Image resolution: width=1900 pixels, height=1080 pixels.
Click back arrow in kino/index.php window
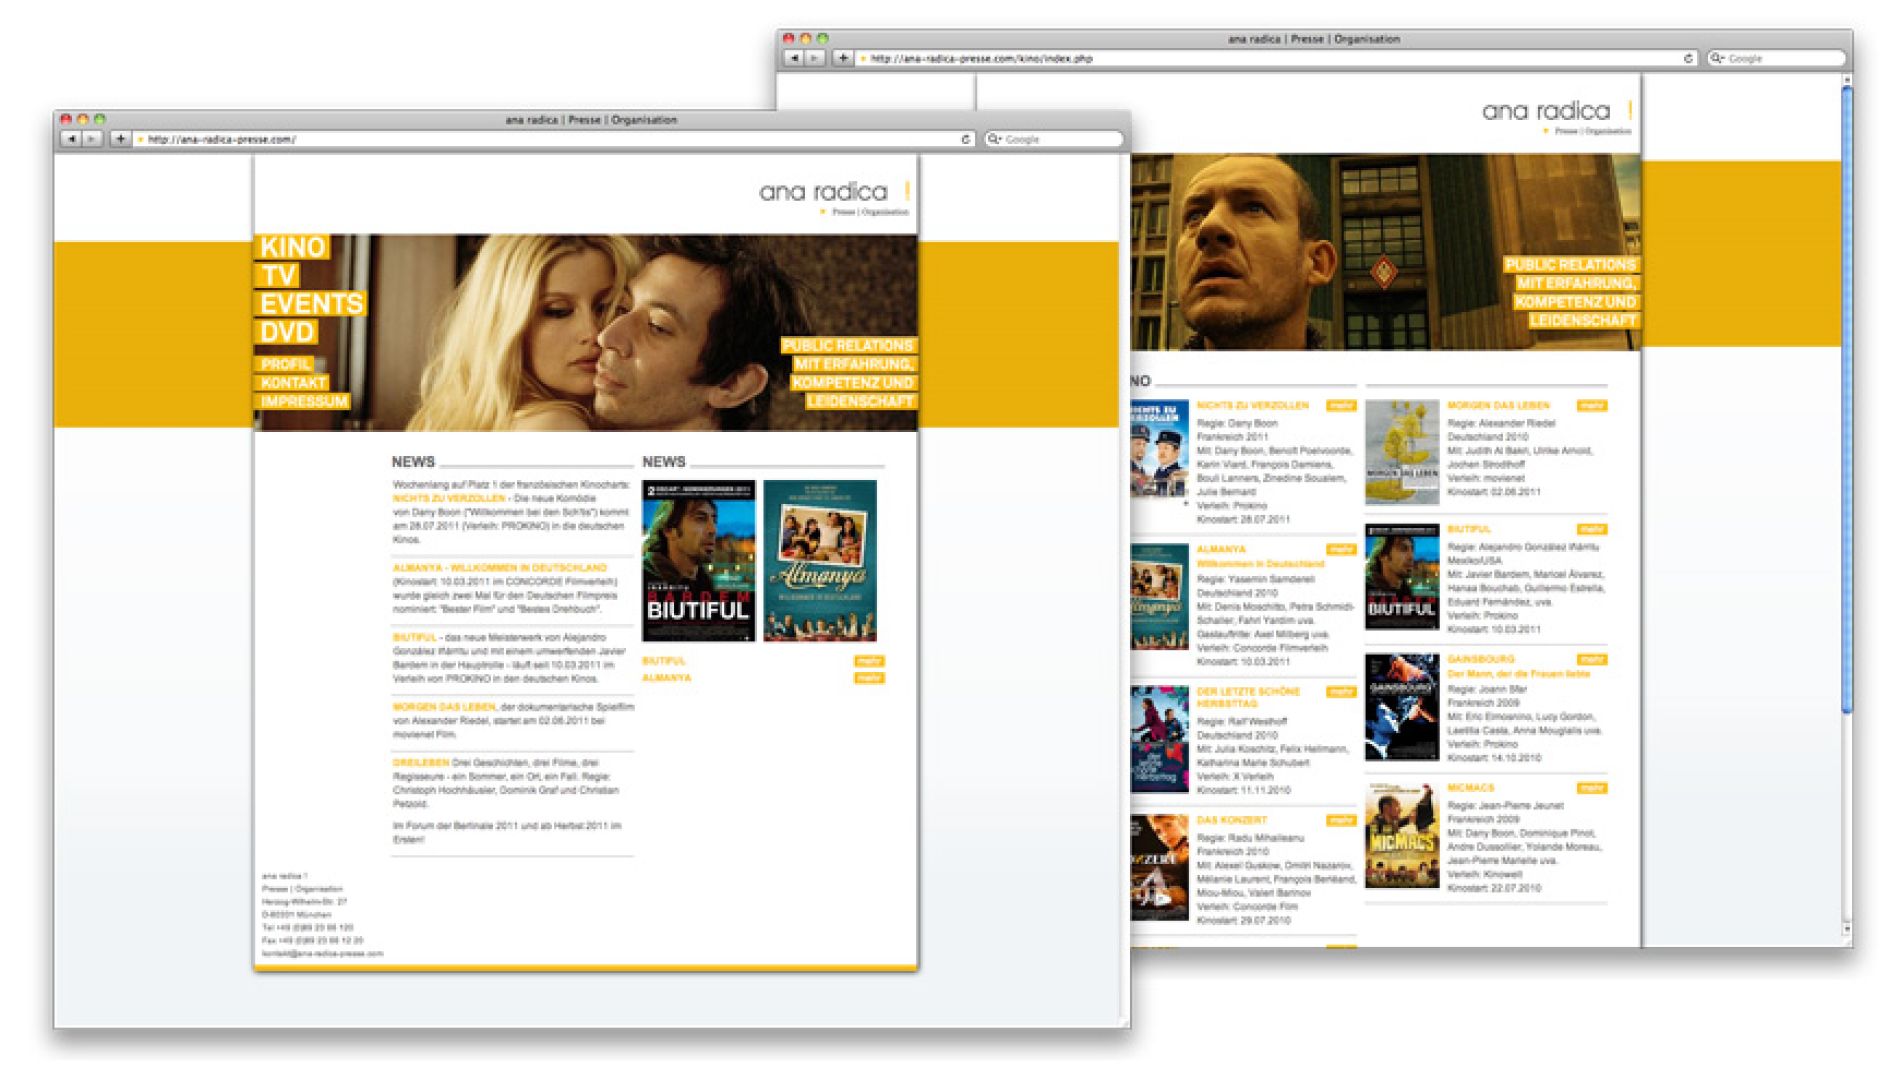tap(794, 58)
